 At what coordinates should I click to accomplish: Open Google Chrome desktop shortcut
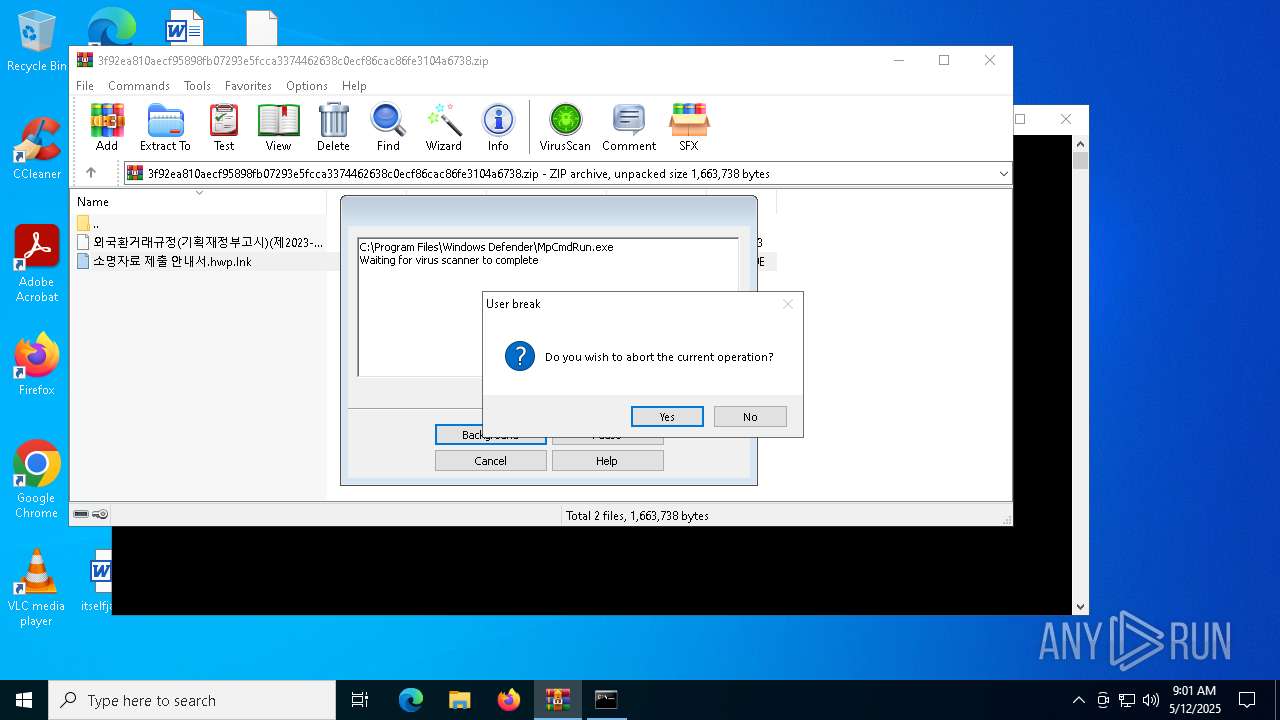[37, 480]
